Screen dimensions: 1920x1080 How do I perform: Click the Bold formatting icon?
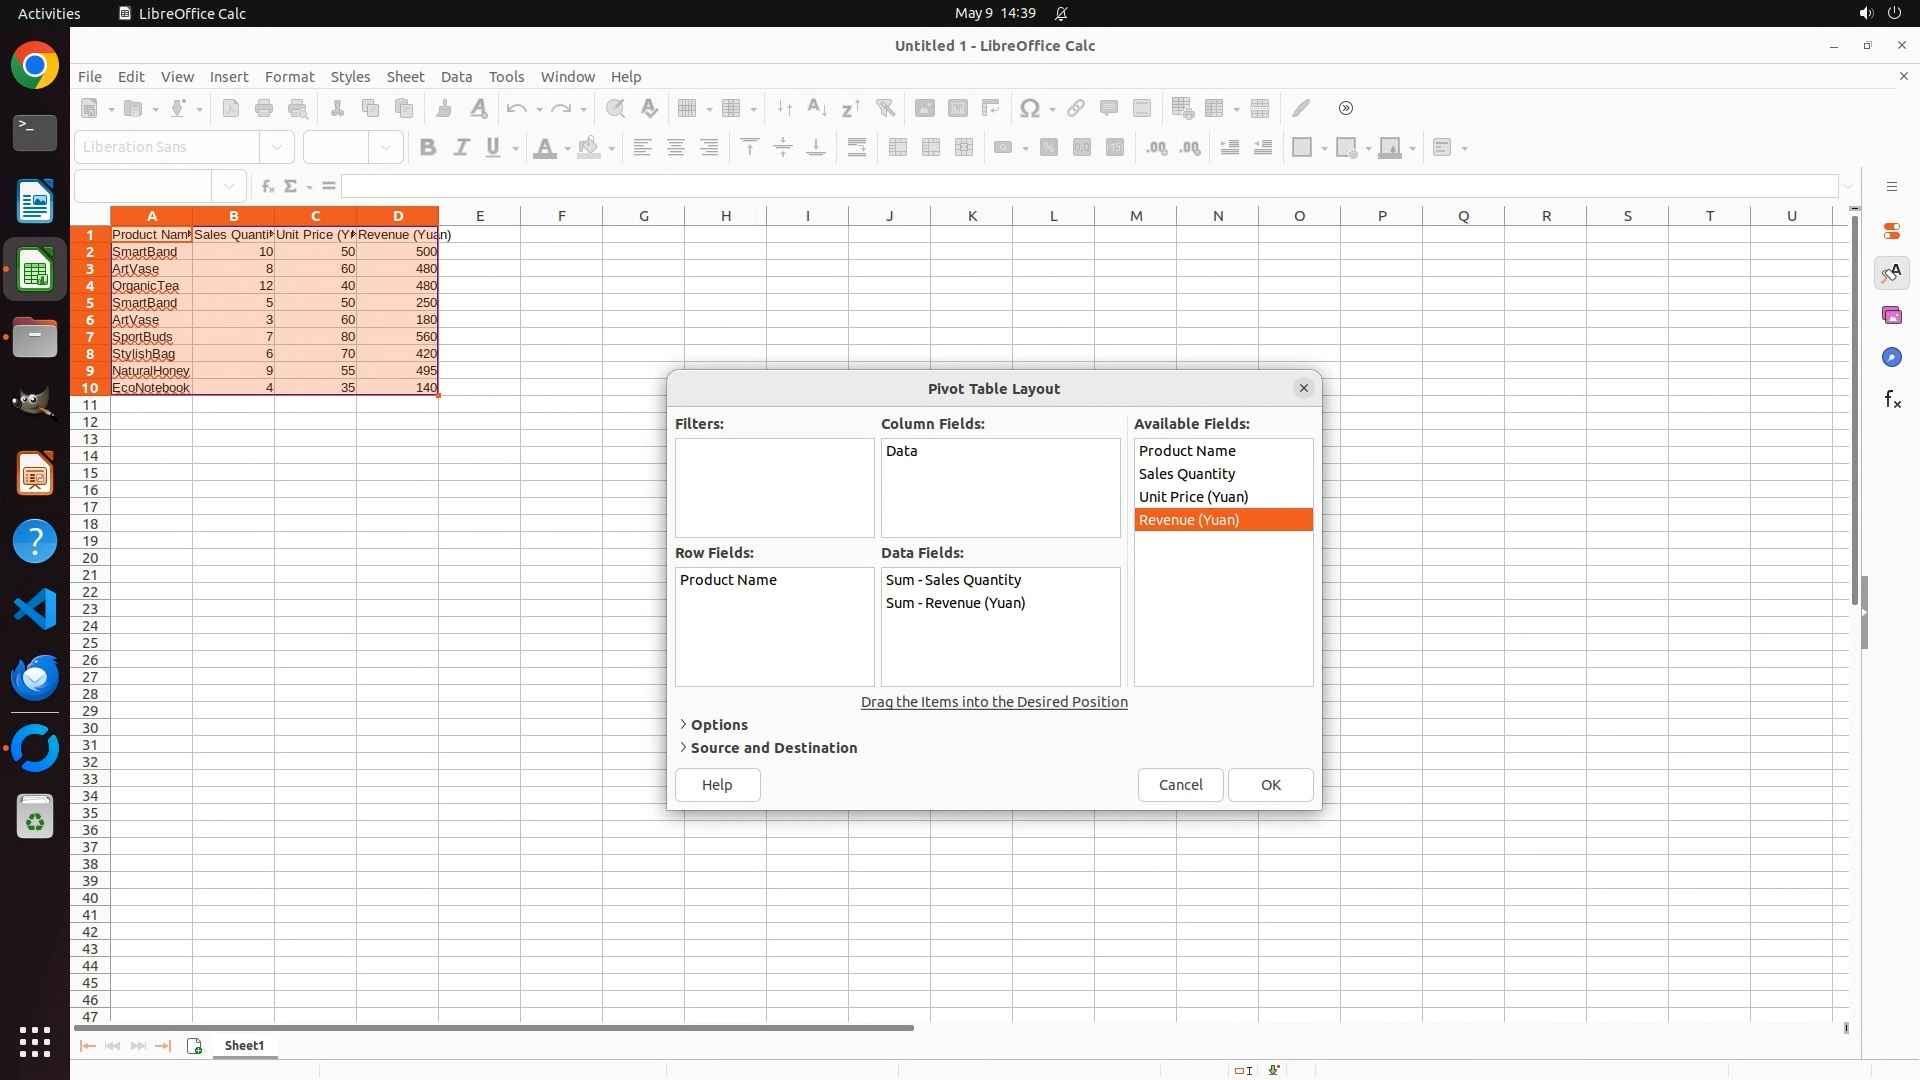(x=428, y=148)
